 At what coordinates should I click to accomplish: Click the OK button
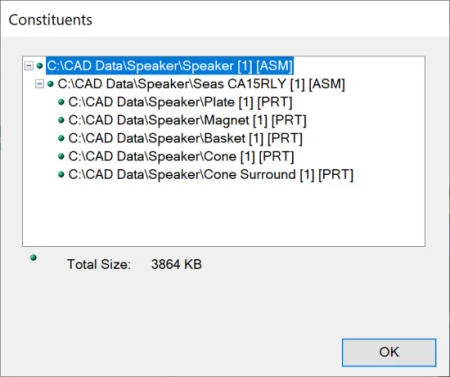click(x=389, y=352)
